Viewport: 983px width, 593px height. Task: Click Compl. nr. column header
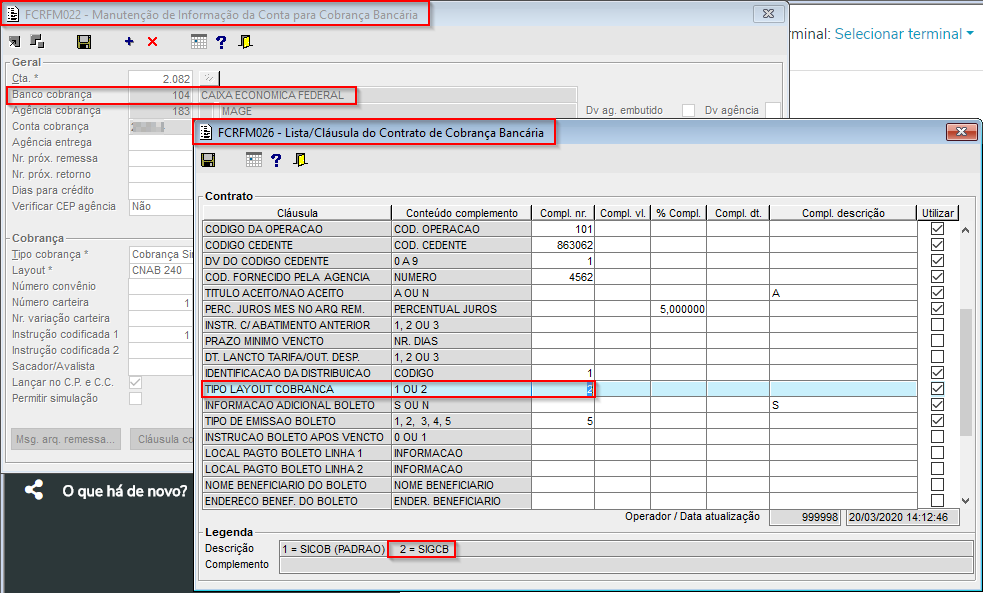coord(563,213)
